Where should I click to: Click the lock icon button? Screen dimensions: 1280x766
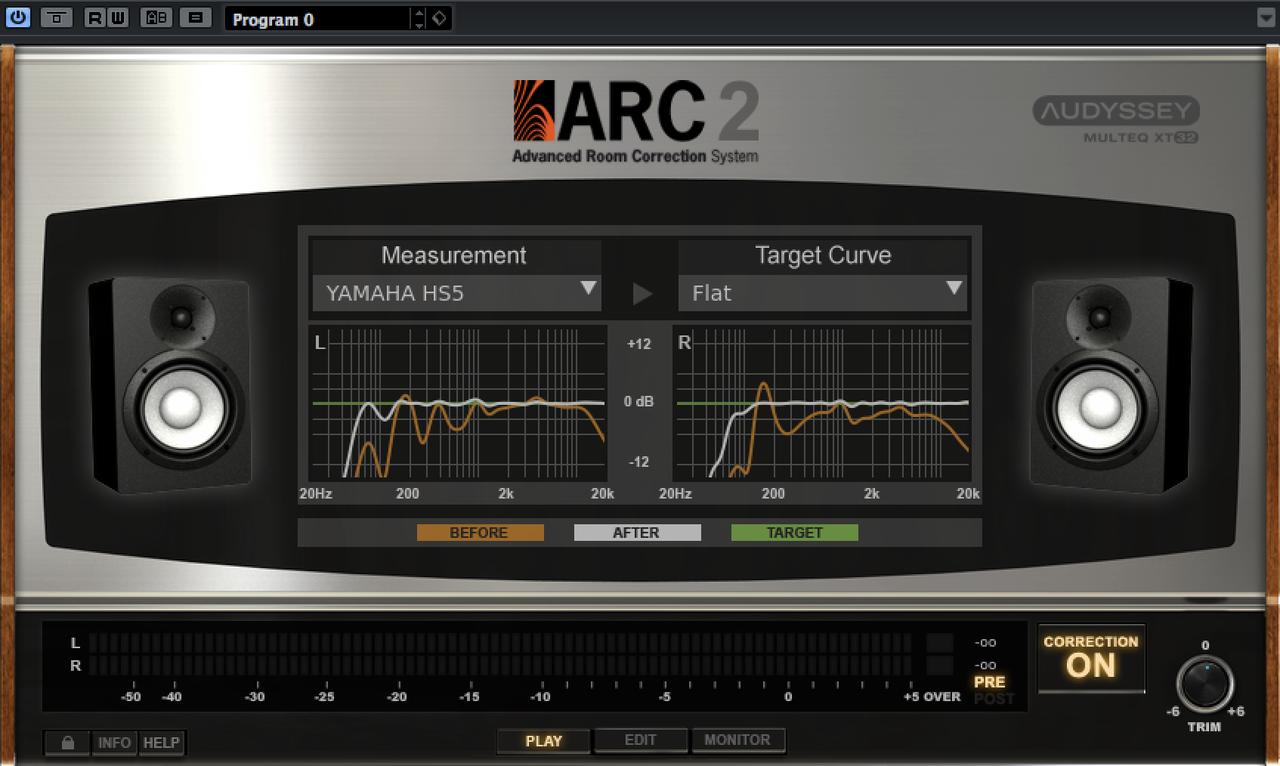(68, 743)
